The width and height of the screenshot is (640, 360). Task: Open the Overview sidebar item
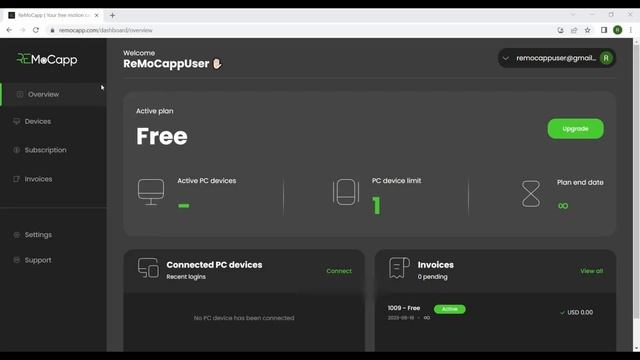point(53,94)
